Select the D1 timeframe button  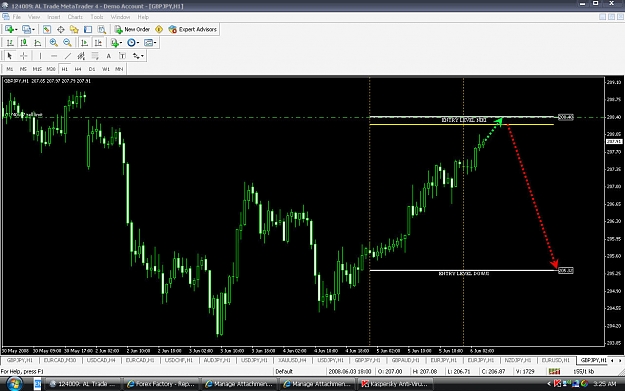pyautogui.click(x=92, y=69)
